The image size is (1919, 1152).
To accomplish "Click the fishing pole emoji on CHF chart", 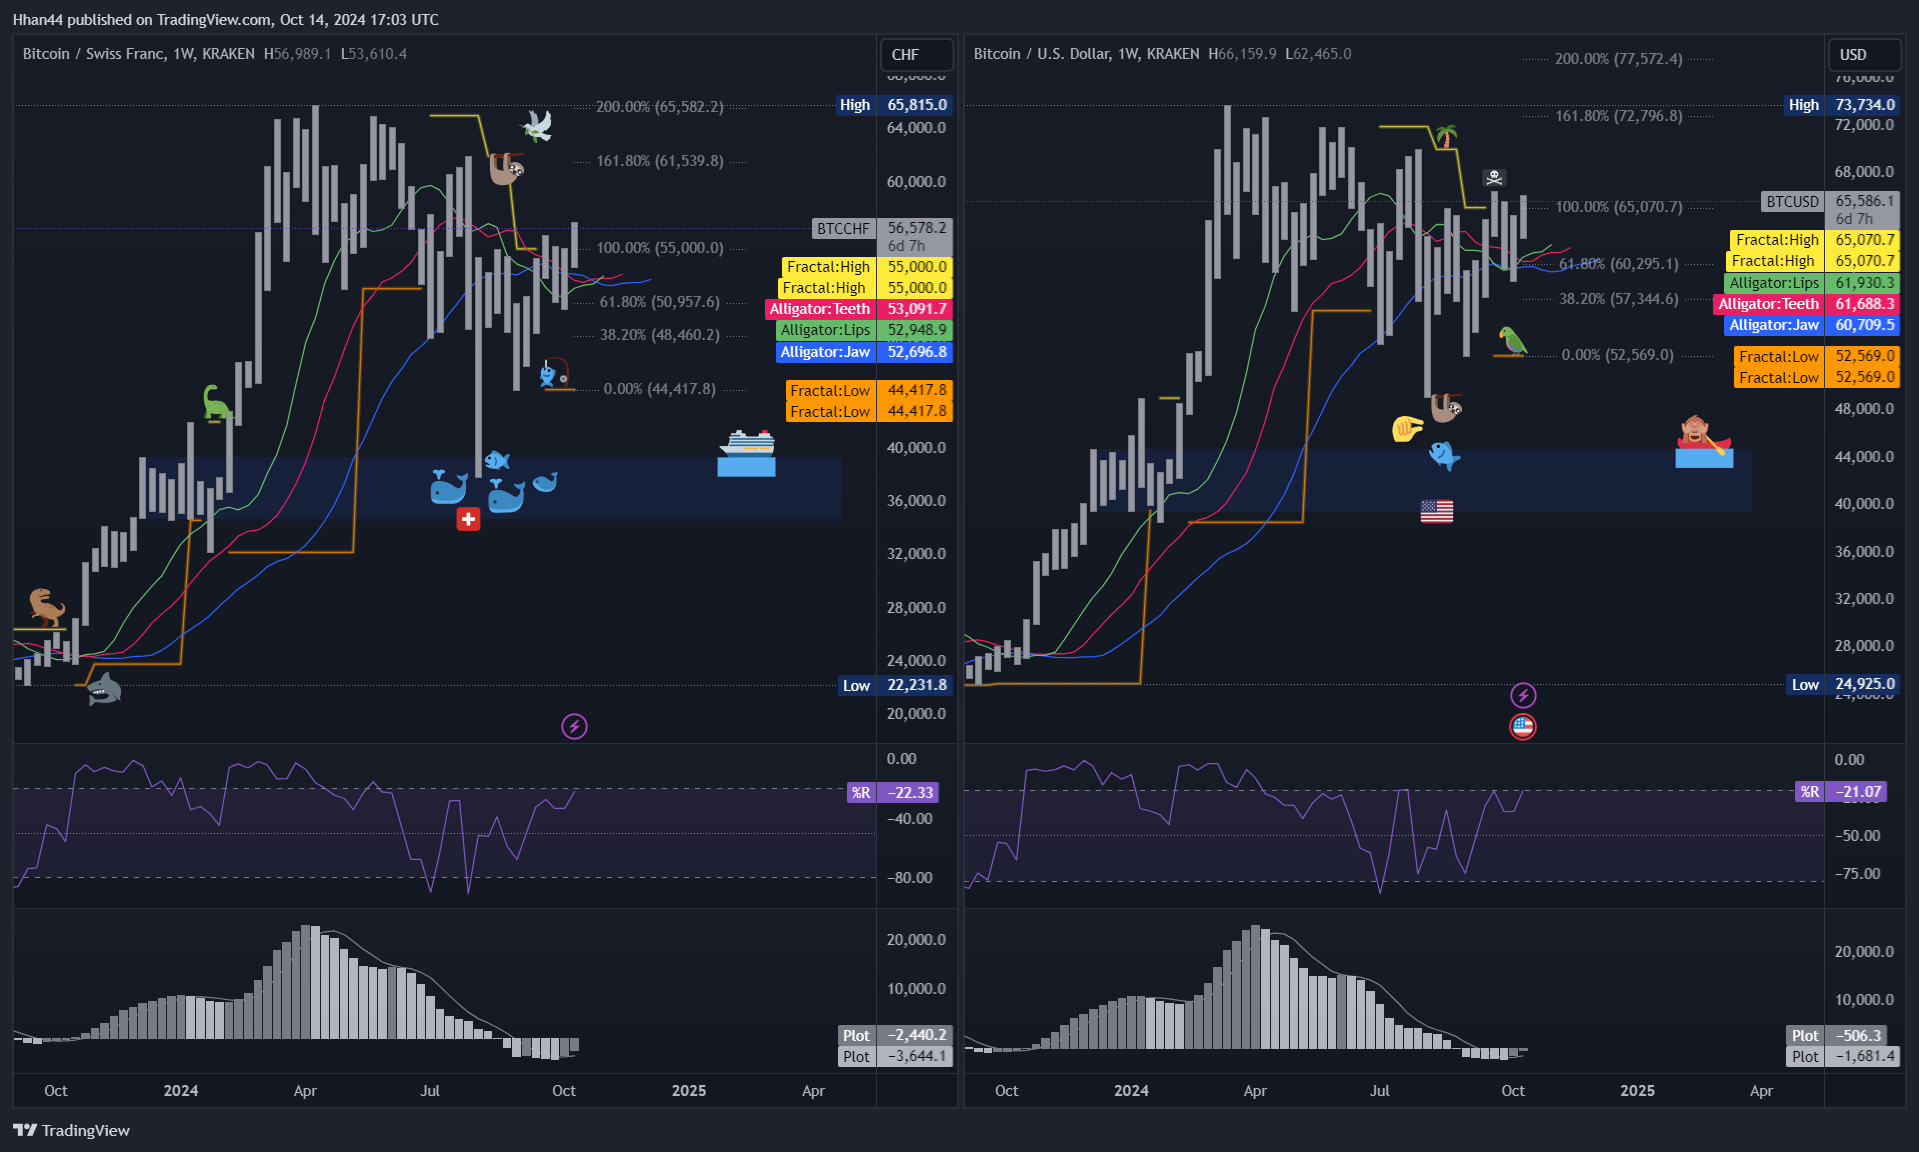I will (x=553, y=373).
